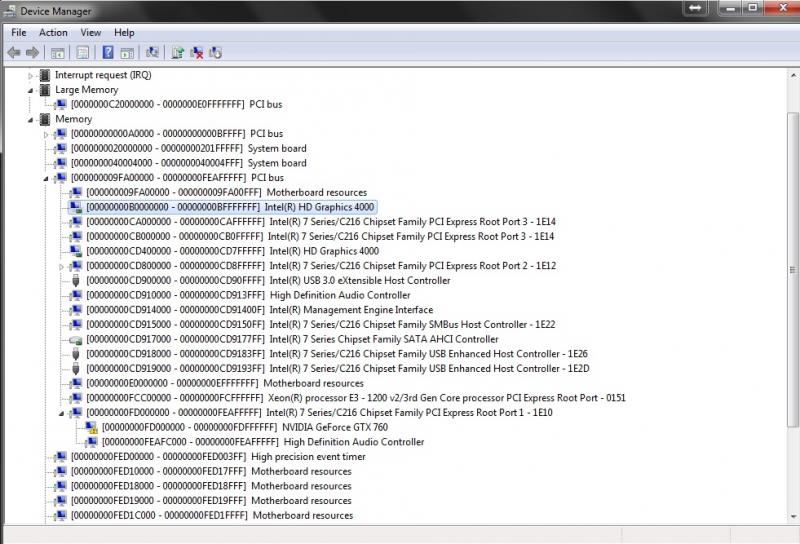Select 'Motherboard resources' at FED19000 - FED19FFF
Viewport: 800px width, 544px height.
[211, 501]
